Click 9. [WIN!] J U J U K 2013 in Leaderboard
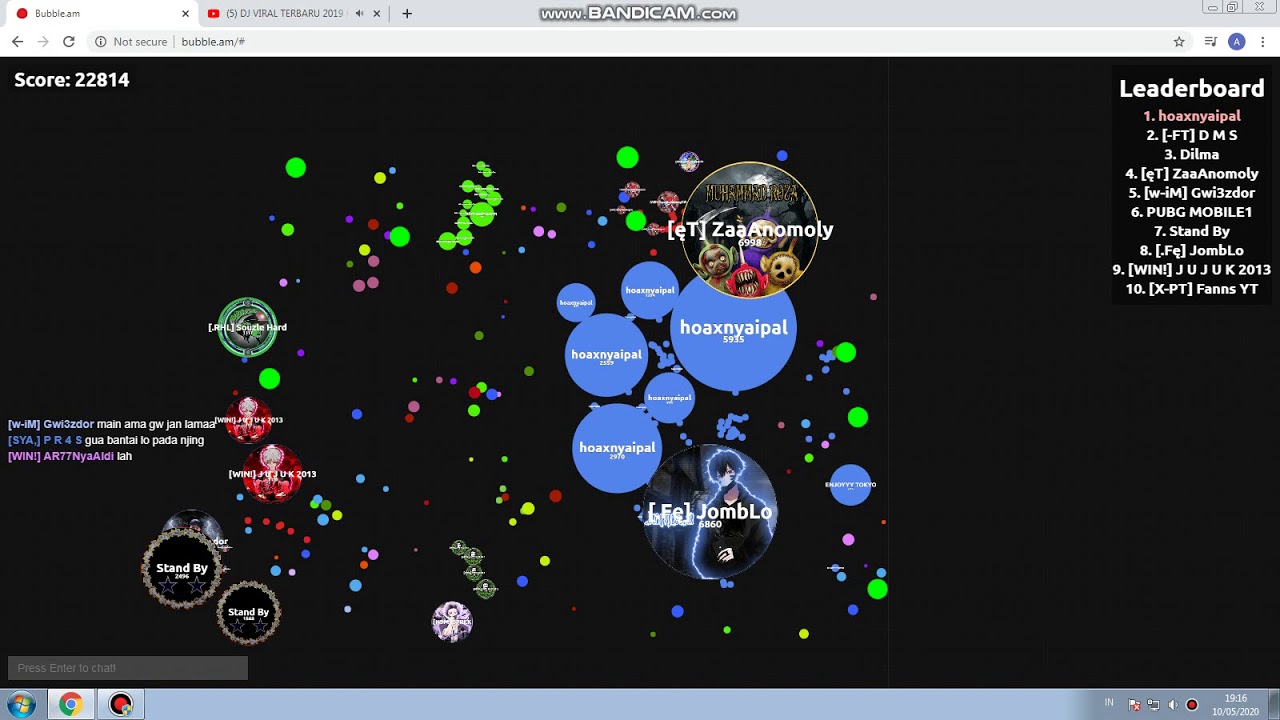1280x720 pixels. (1192, 270)
